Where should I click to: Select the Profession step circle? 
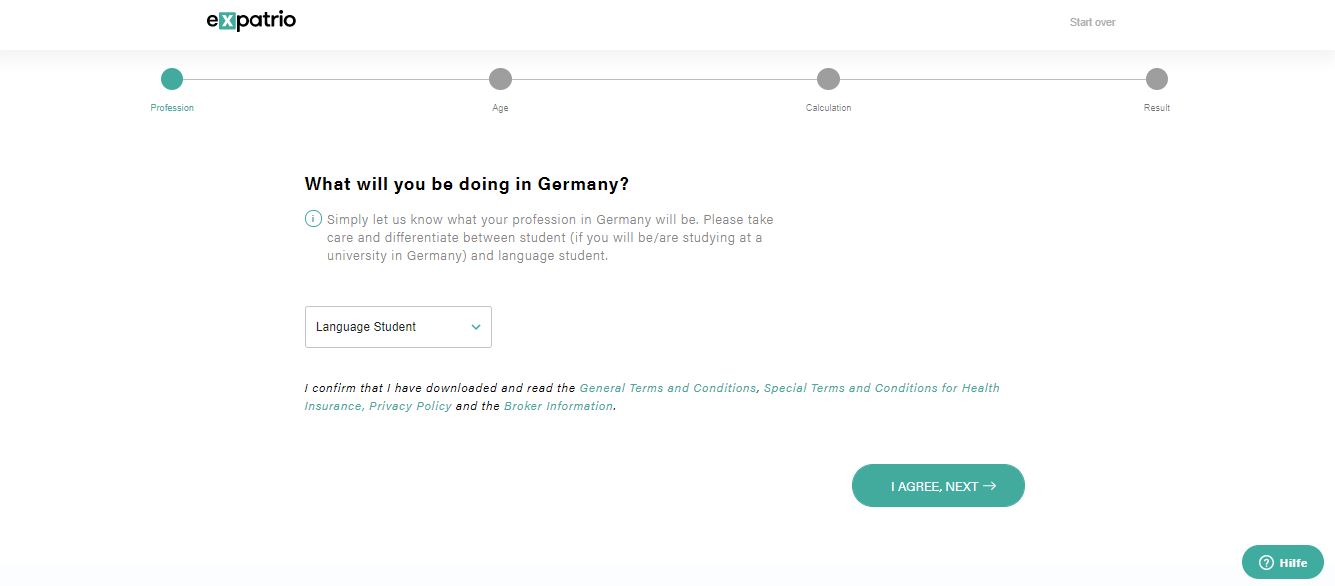[172, 79]
